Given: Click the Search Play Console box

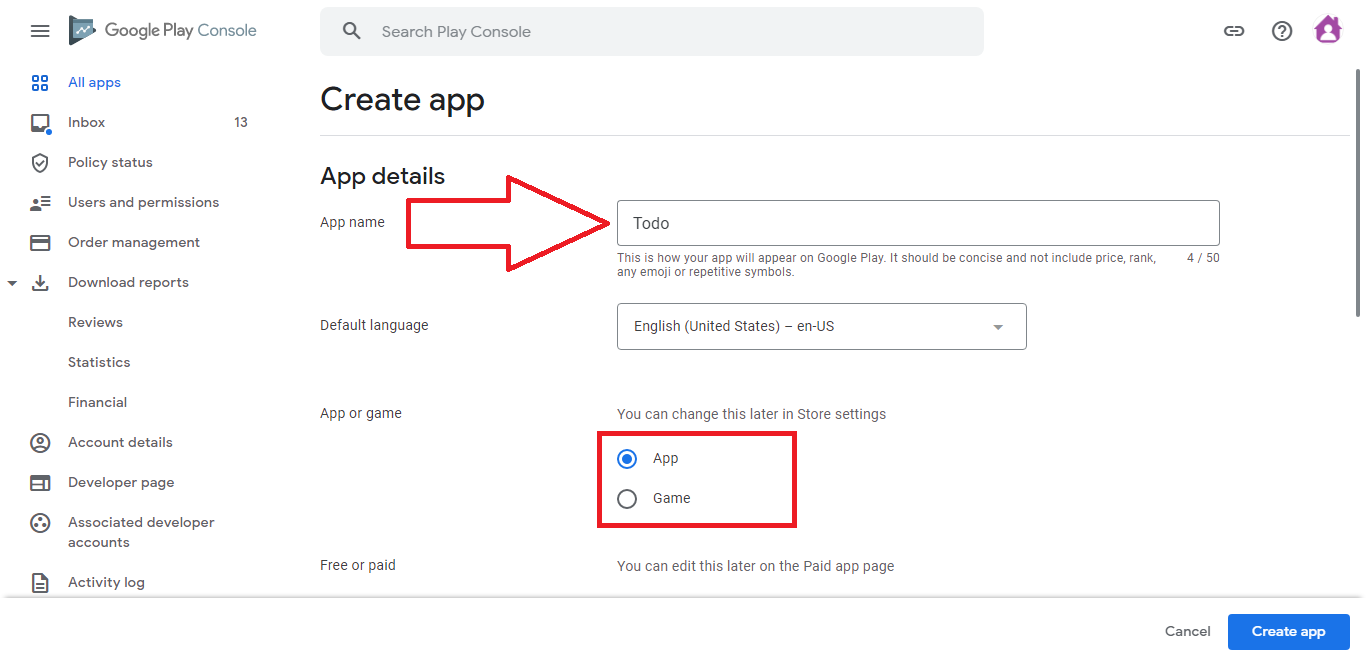Looking at the screenshot, I should [x=651, y=32].
